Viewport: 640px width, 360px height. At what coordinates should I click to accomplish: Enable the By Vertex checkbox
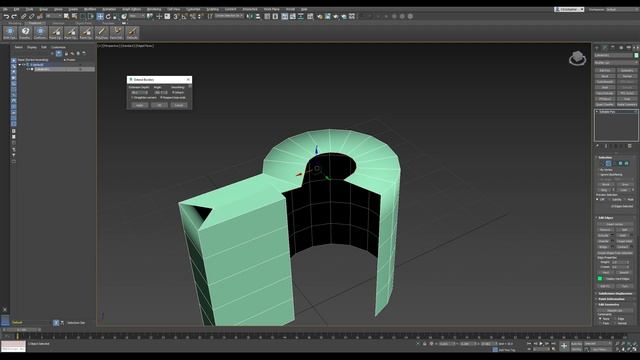(599, 170)
